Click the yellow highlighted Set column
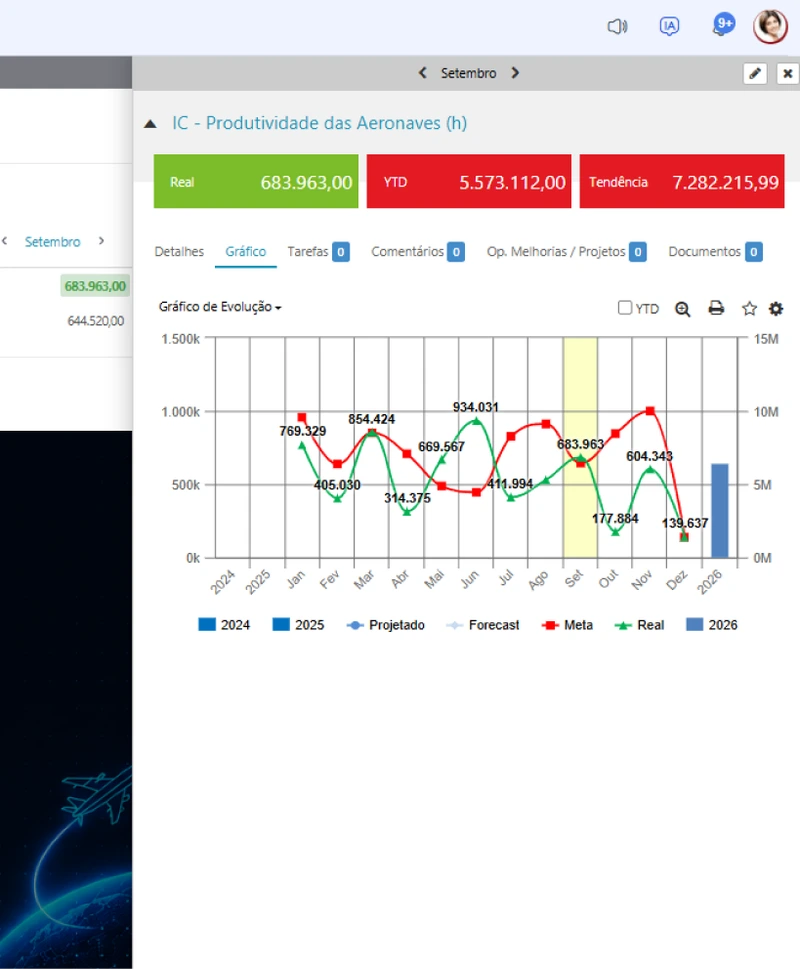Viewport: 800px width, 969px height. point(580,447)
